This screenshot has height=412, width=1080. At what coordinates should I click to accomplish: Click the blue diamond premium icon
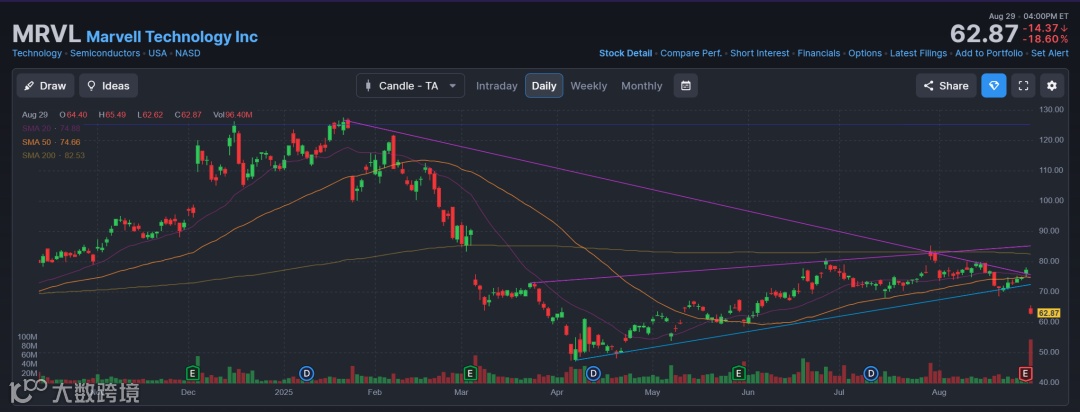(993, 86)
